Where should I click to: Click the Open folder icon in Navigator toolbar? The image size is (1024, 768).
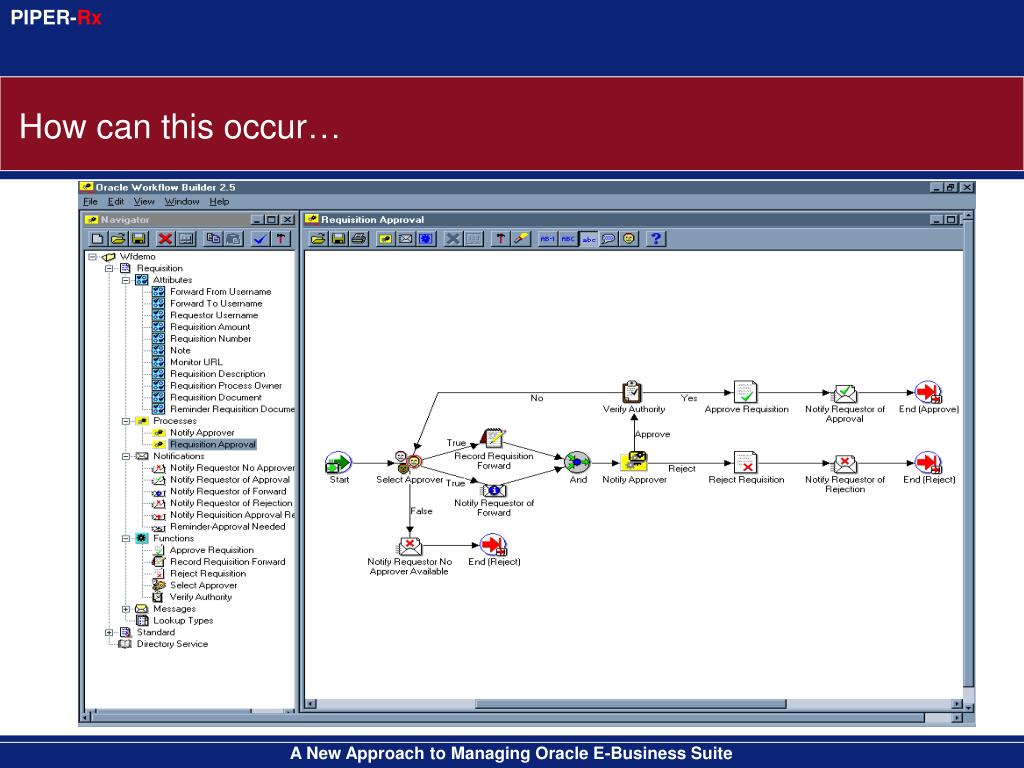pyautogui.click(x=118, y=239)
